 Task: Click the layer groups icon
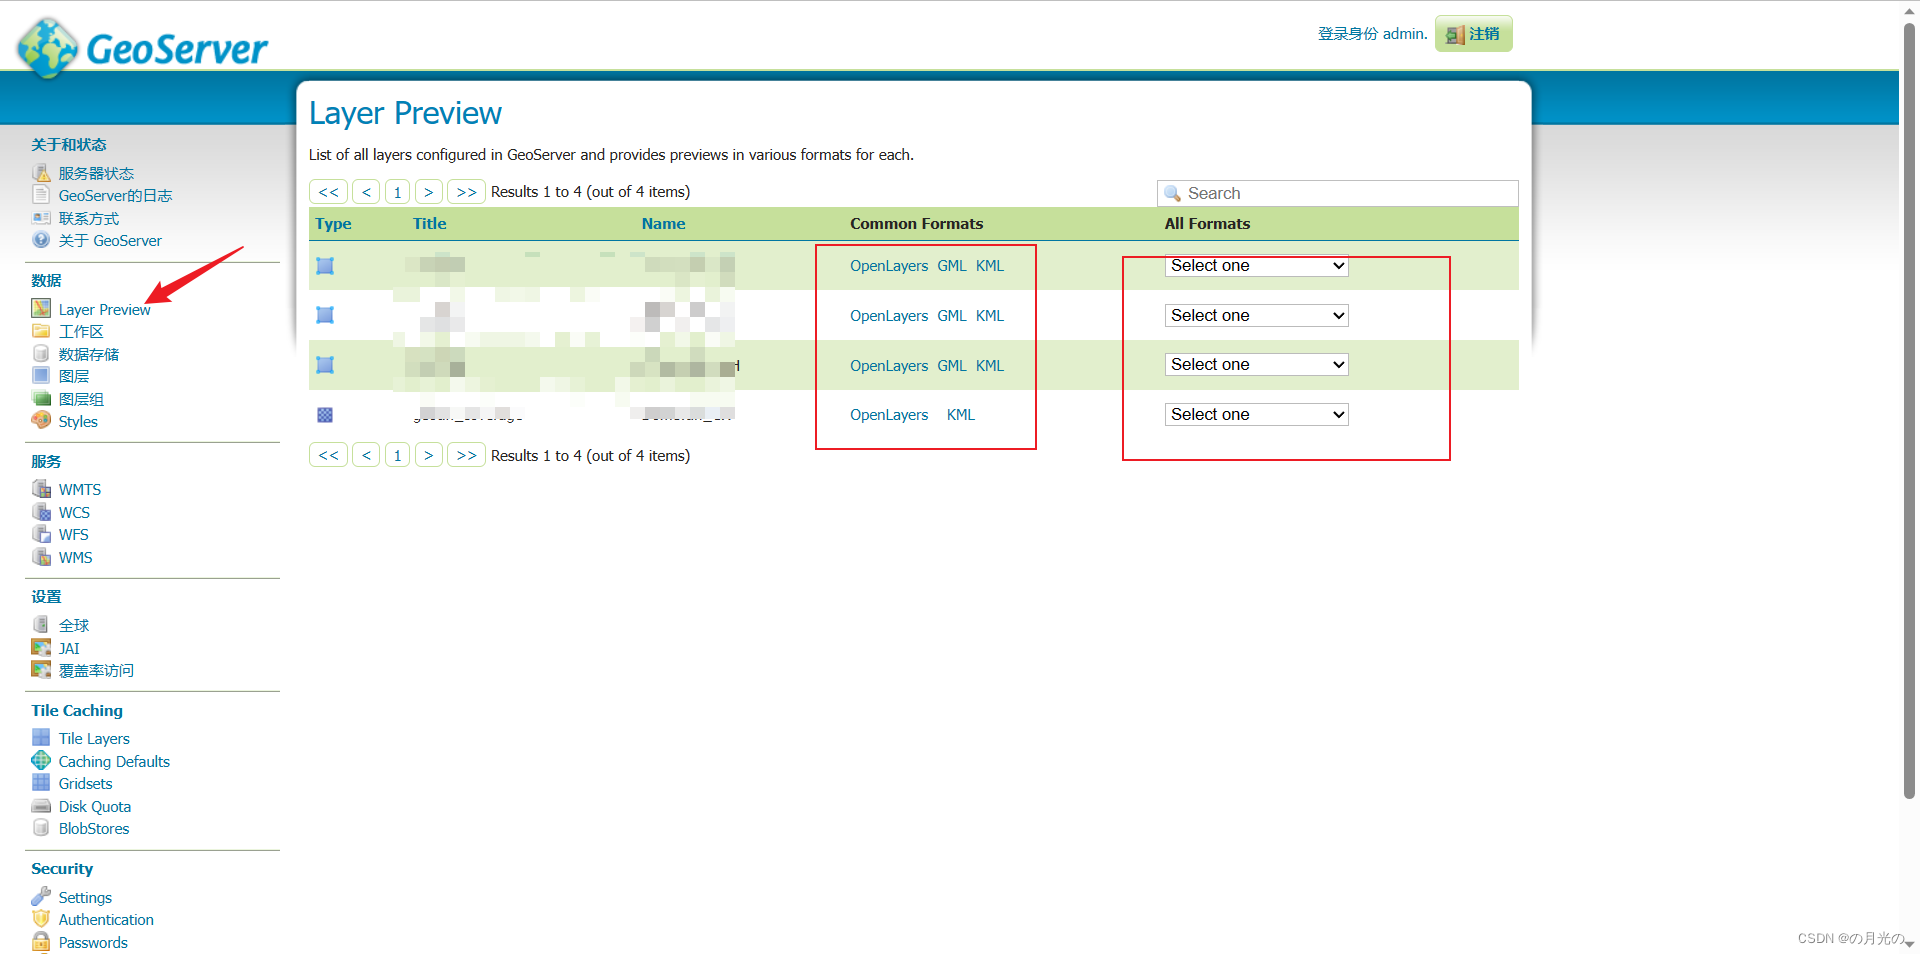[x=41, y=399]
